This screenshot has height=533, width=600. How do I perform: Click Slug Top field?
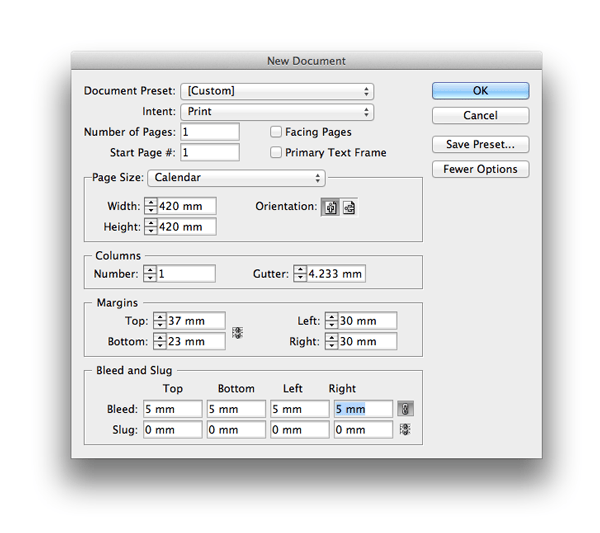tap(173, 430)
